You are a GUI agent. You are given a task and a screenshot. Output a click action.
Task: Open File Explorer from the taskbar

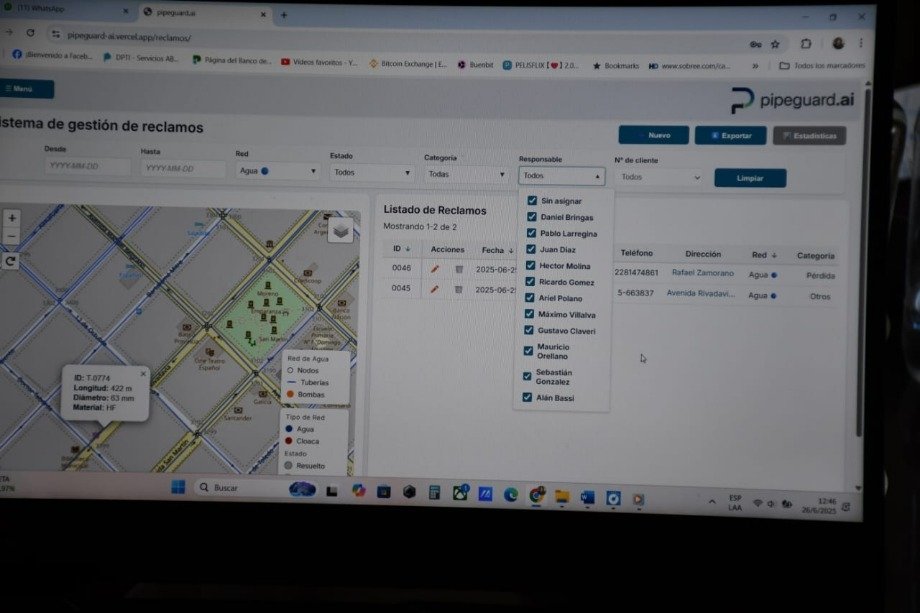pyautogui.click(x=562, y=497)
